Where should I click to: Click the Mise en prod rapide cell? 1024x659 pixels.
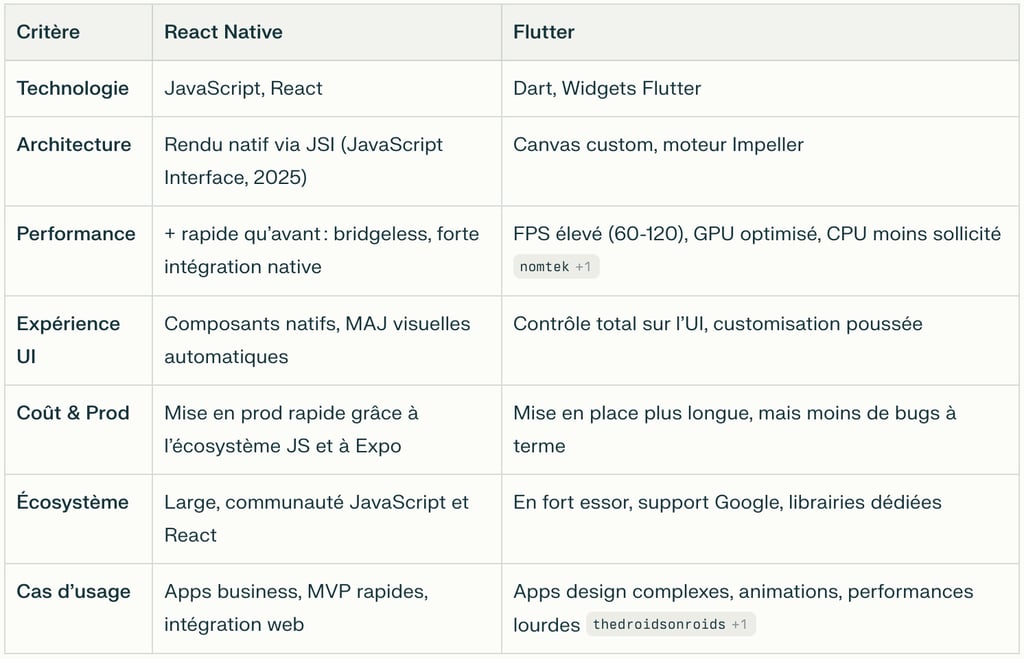point(291,429)
